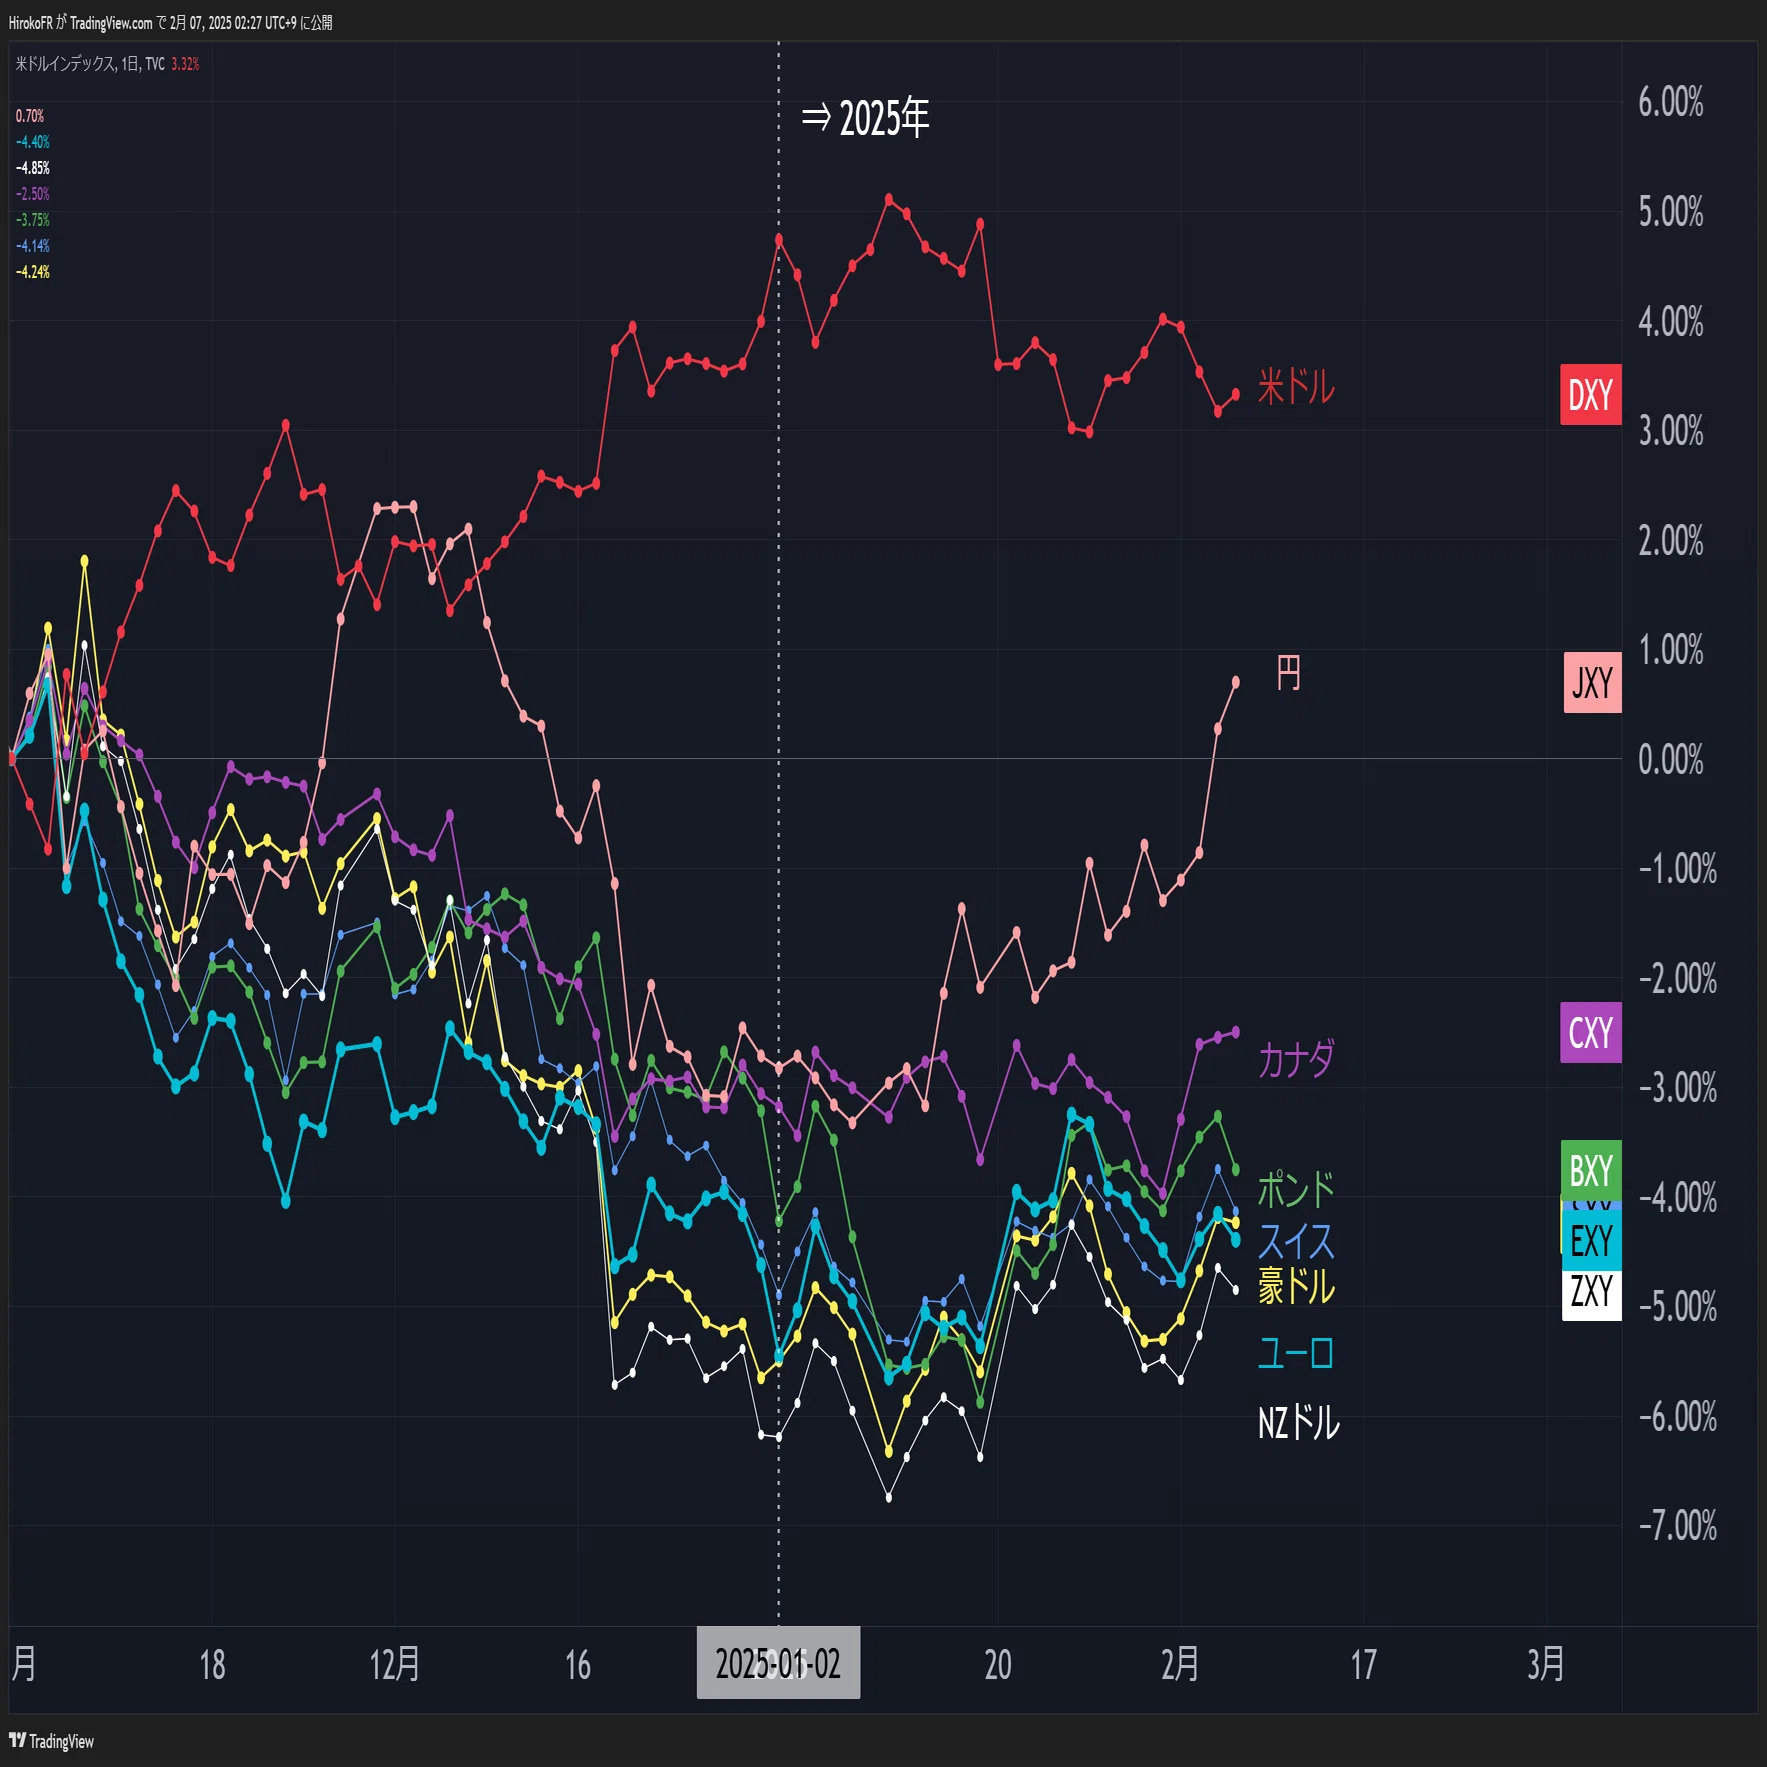
Task: Click the -3.75% legend value
Action: pyautogui.click(x=32, y=220)
